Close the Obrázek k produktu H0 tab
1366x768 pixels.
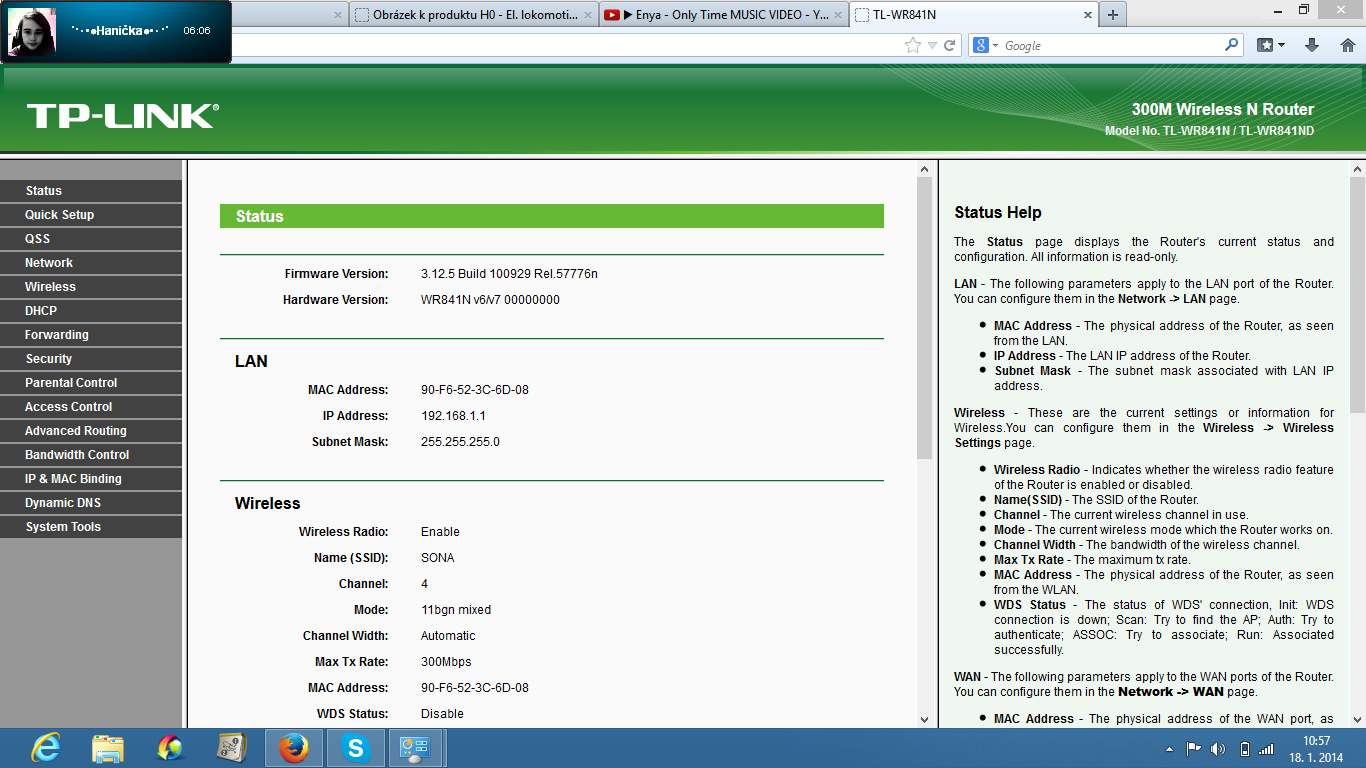click(586, 15)
